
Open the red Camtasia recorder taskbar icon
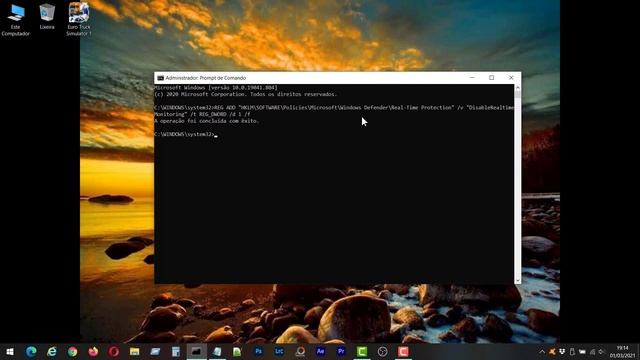[403, 351]
